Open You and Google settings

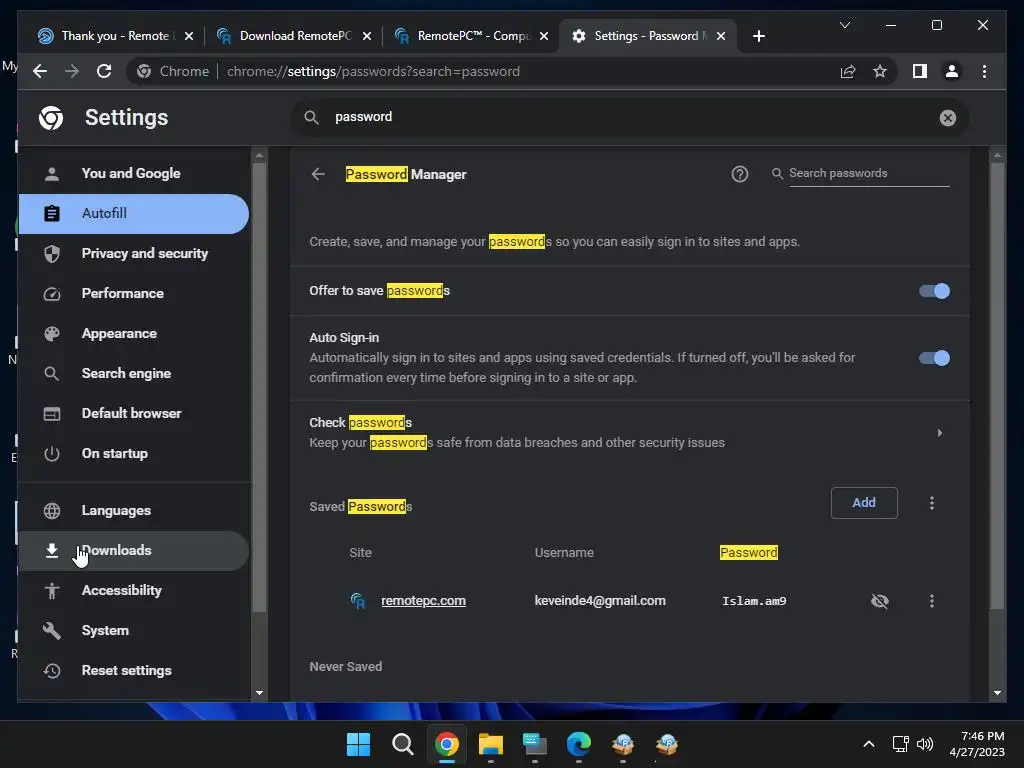[x=134, y=174]
